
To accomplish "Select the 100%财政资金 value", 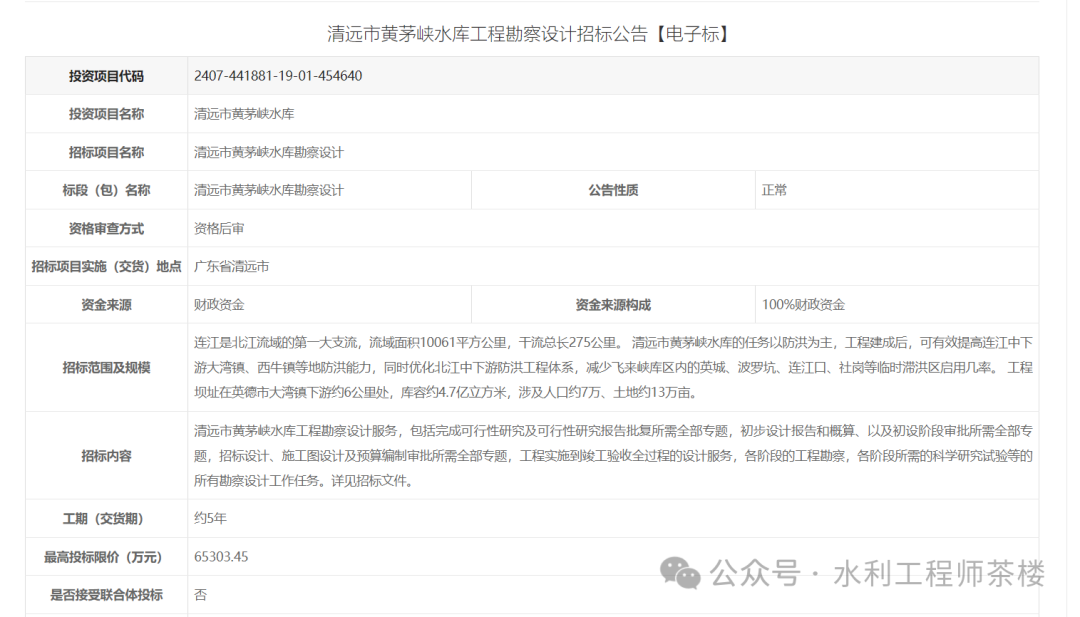I will (803, 304).
